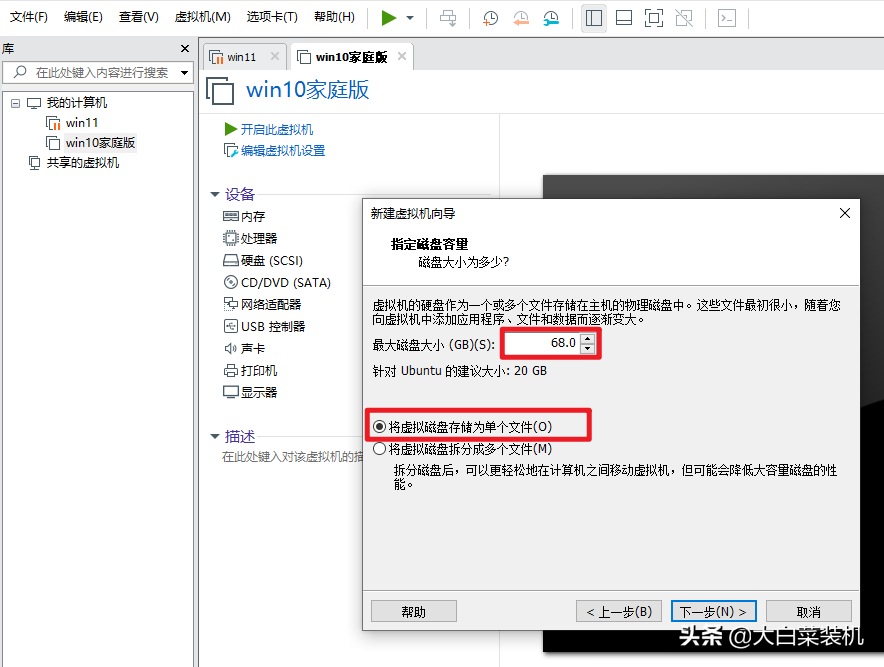Click the description text field under 描述
This screenshot has height=667, width=884.
292,457
